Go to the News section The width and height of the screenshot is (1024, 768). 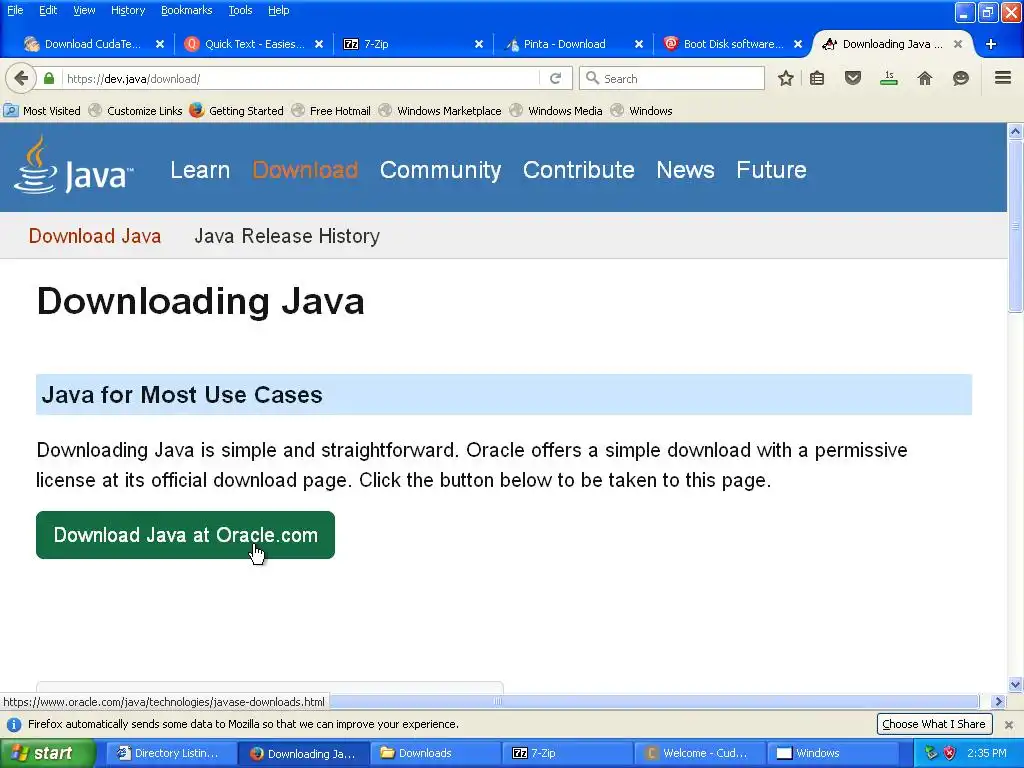click(x=685, y=170)
